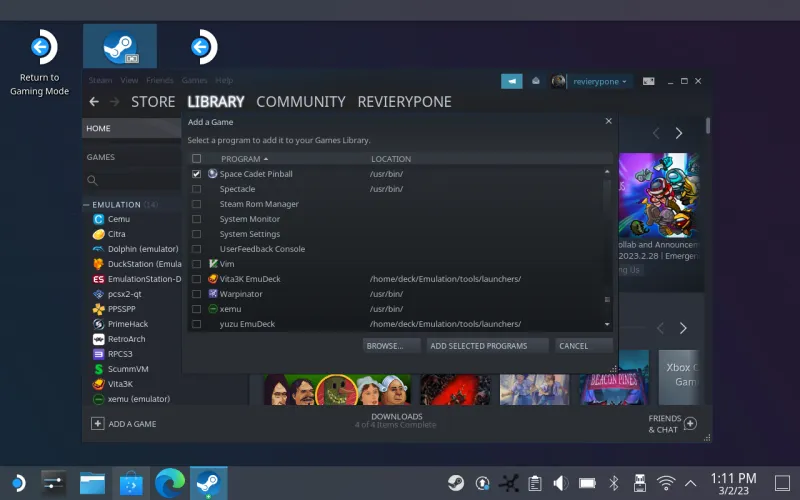The width and height of the screenshot is (800, 500).
Task: Click the Steam announcements megaphone icon
Action: coord(512,81)
